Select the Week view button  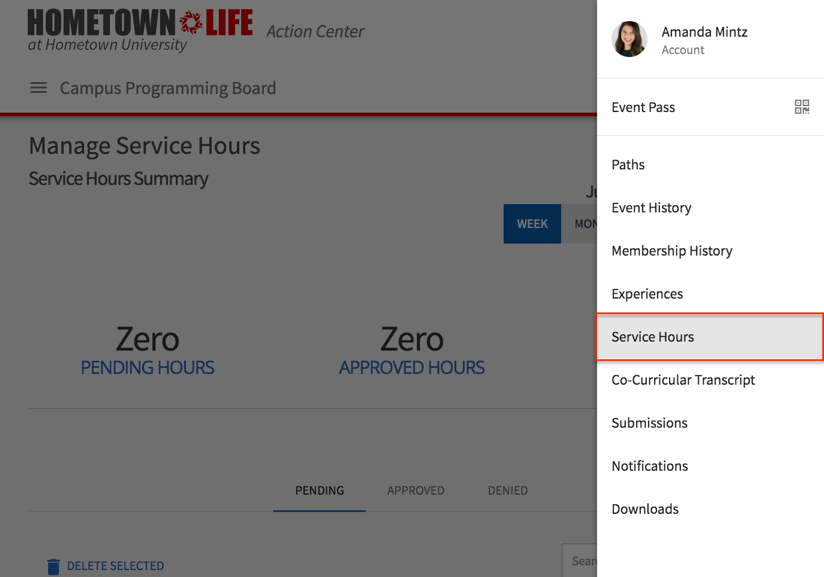tap(532, 224)
